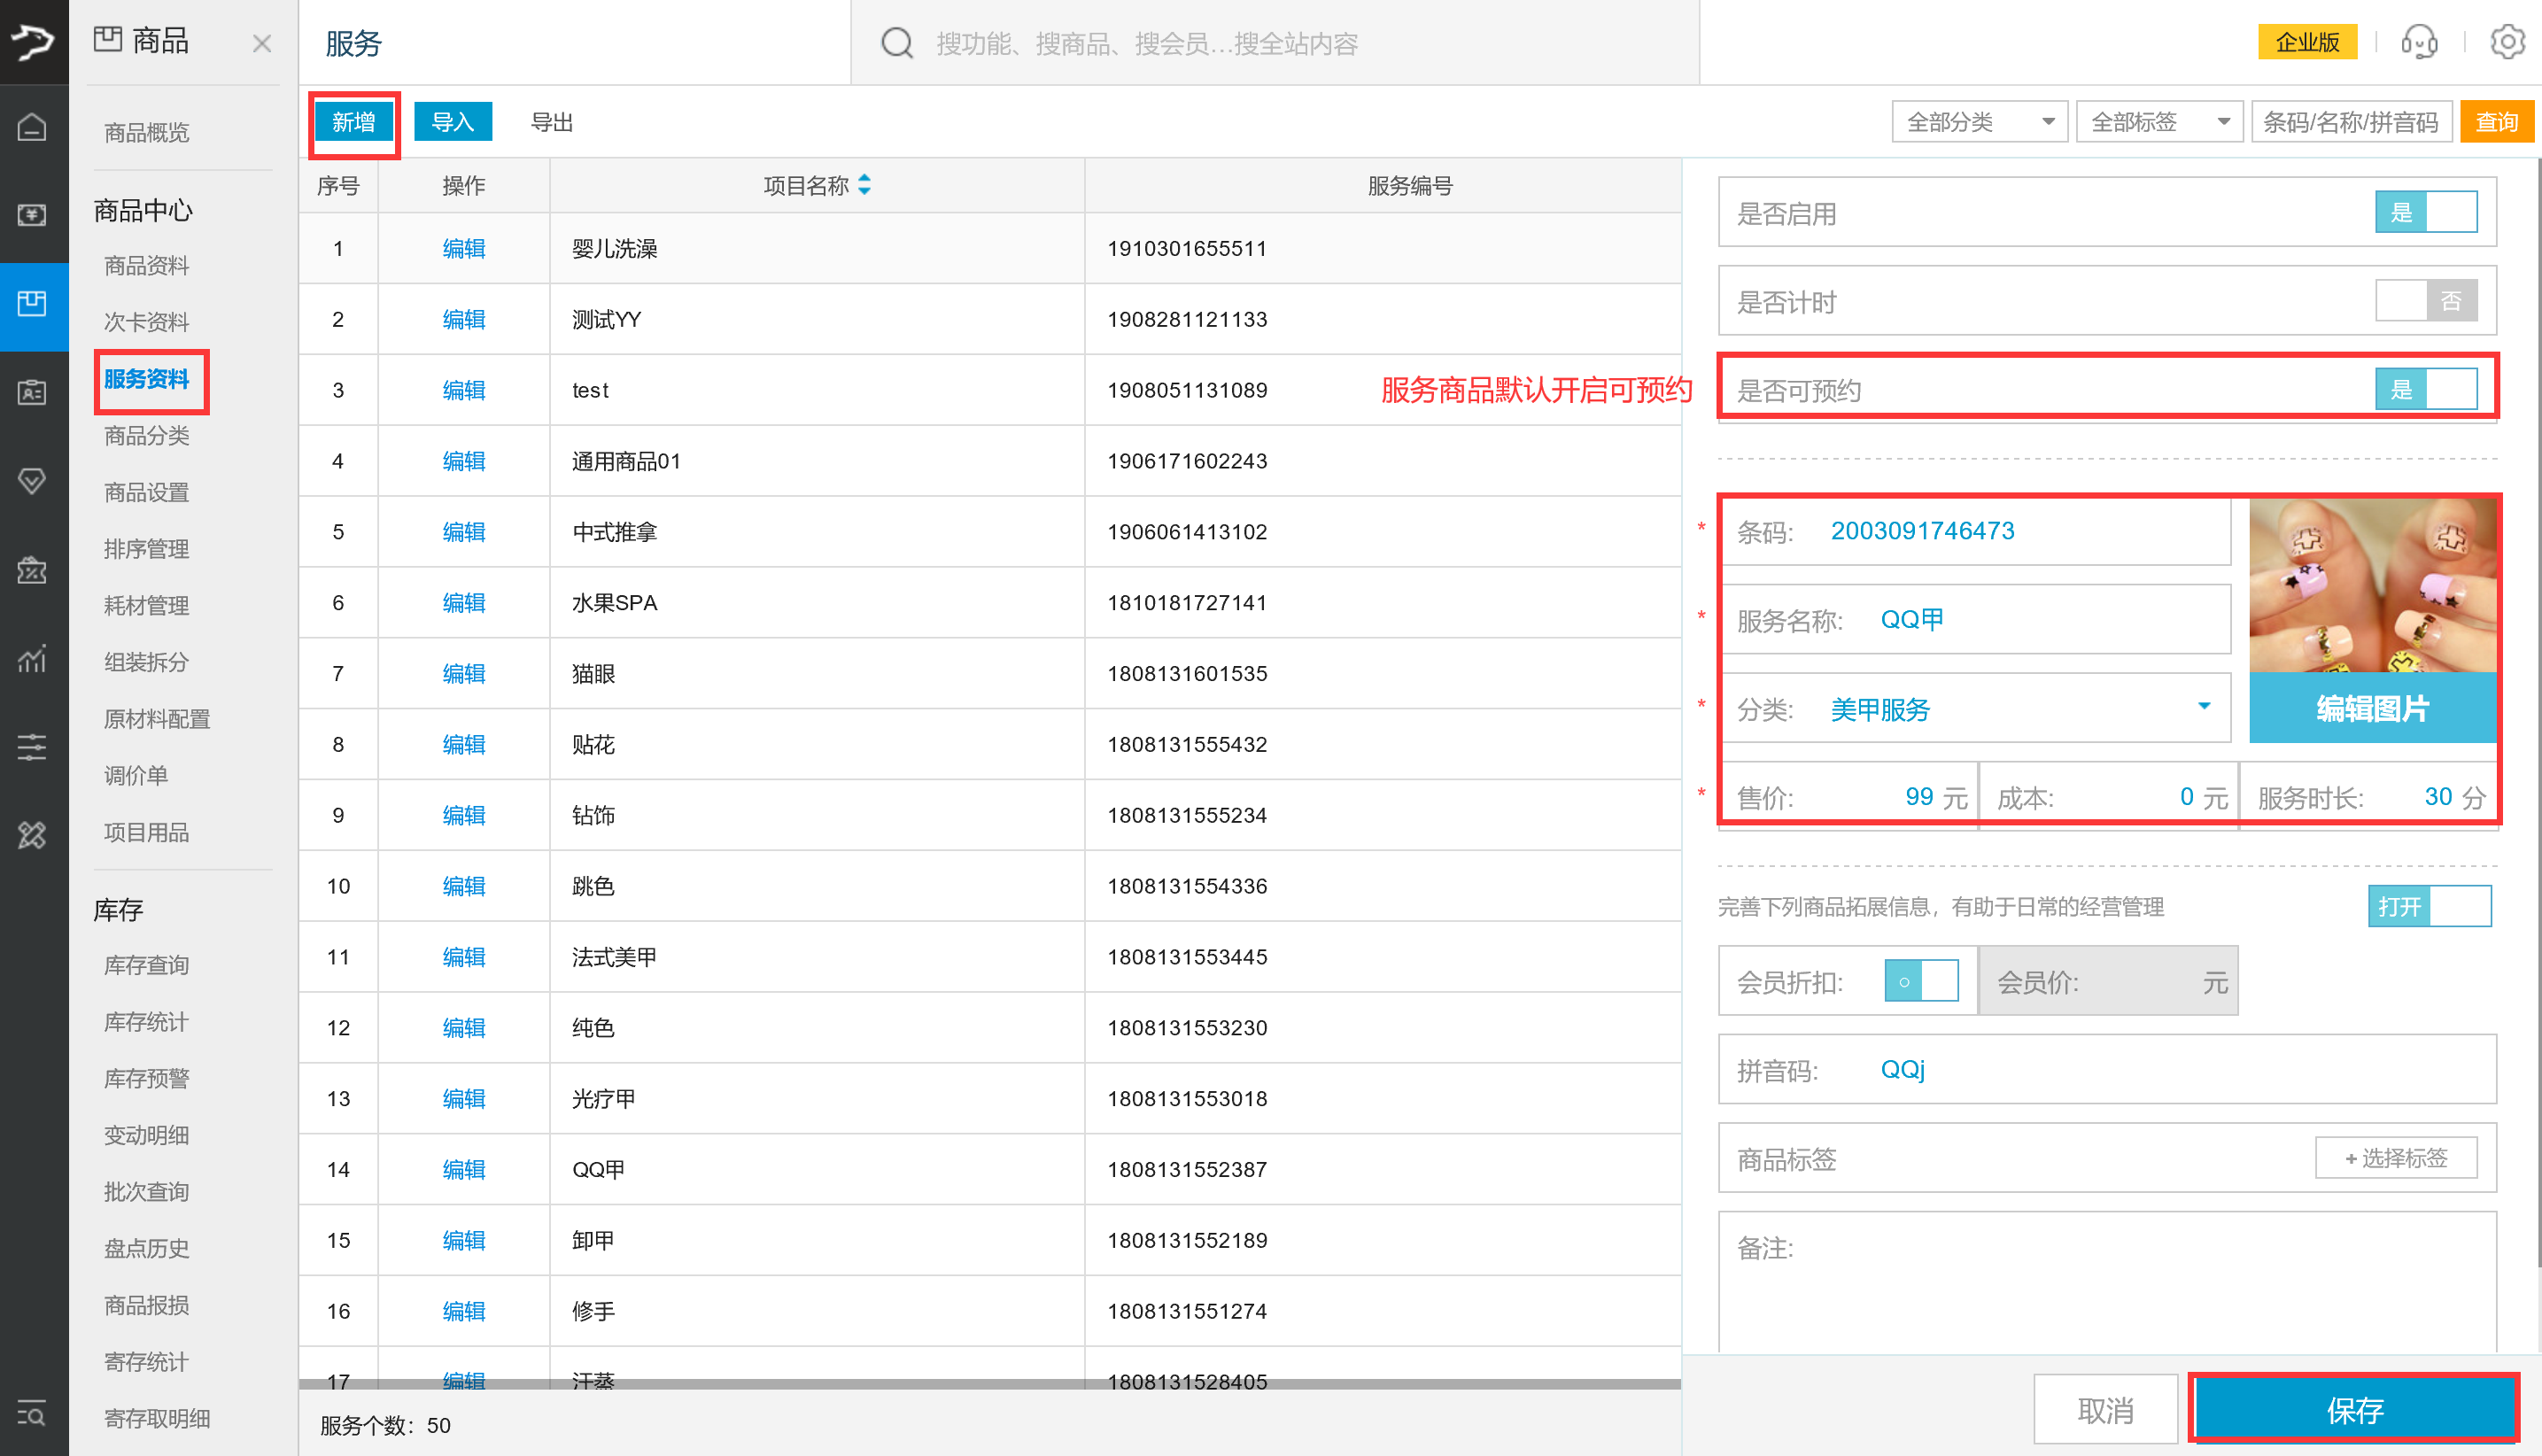Toggle the 是否启用 switch
The width and height of the screenshot is (2542, 1456).
[2426, 212]
